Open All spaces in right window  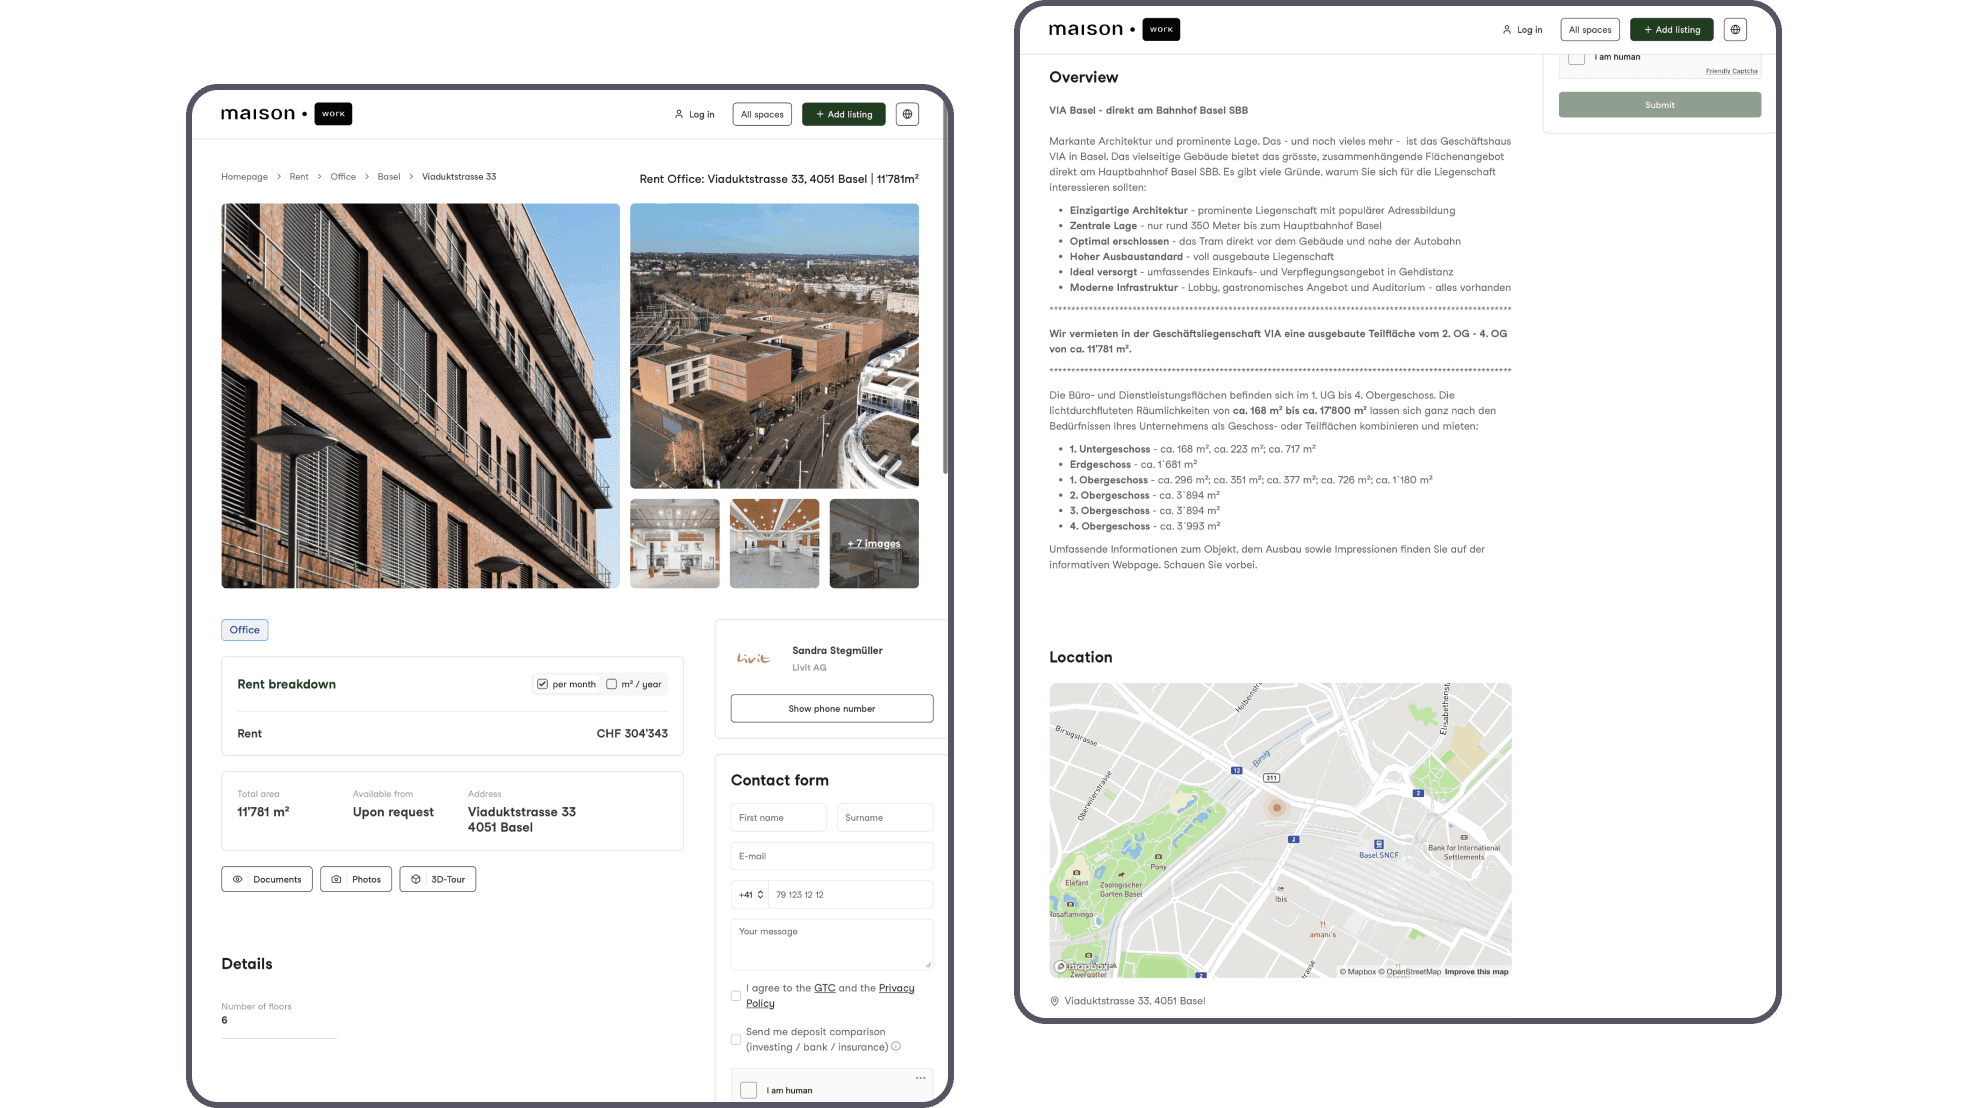[x=1590, y=29]
